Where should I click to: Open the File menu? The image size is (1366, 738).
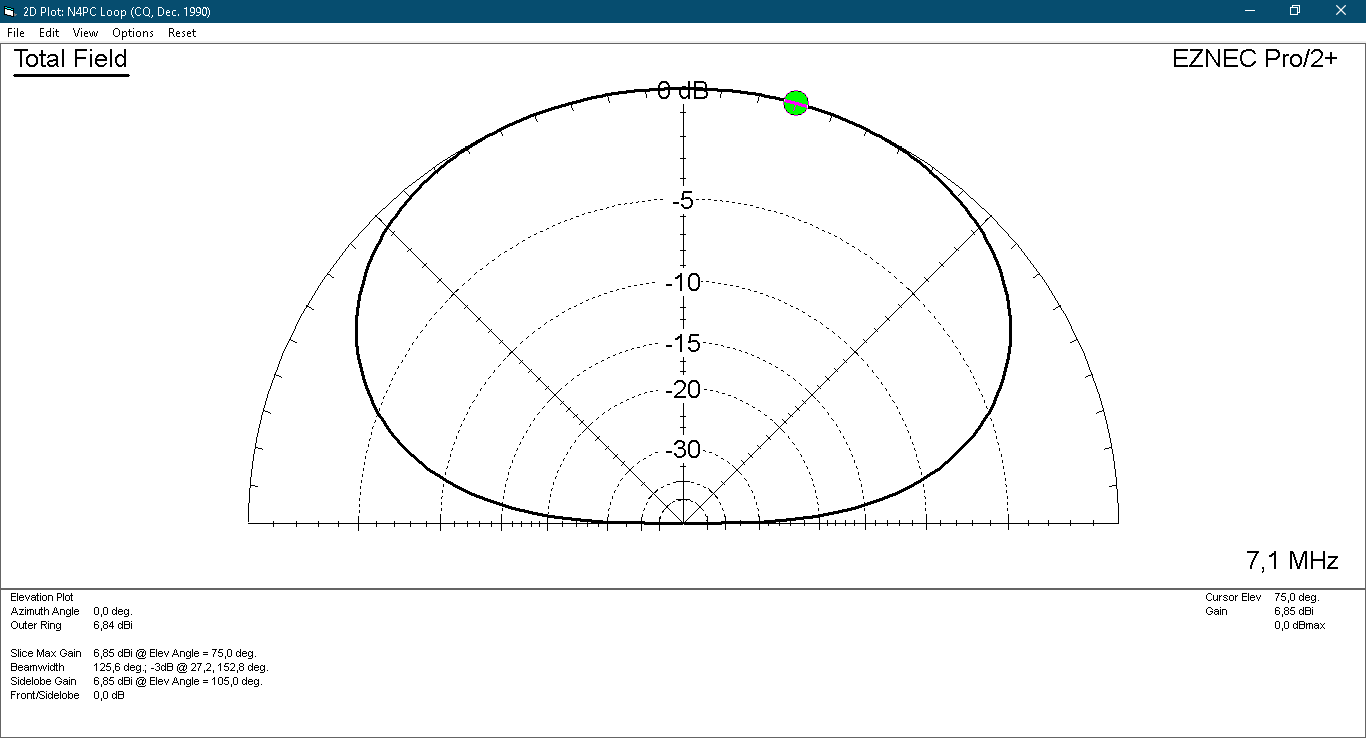[16, 33]
